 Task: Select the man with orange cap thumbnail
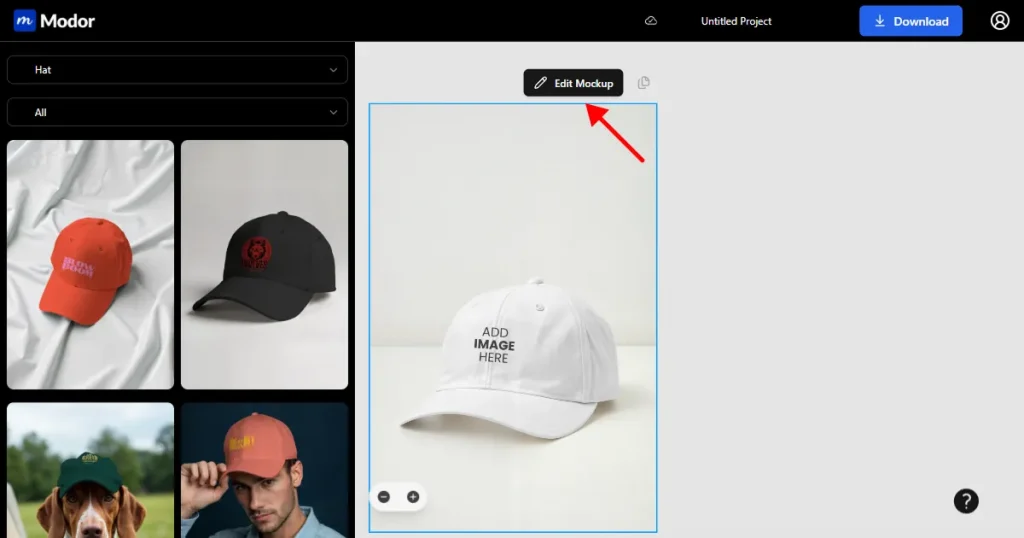click(x=264, y=470)
